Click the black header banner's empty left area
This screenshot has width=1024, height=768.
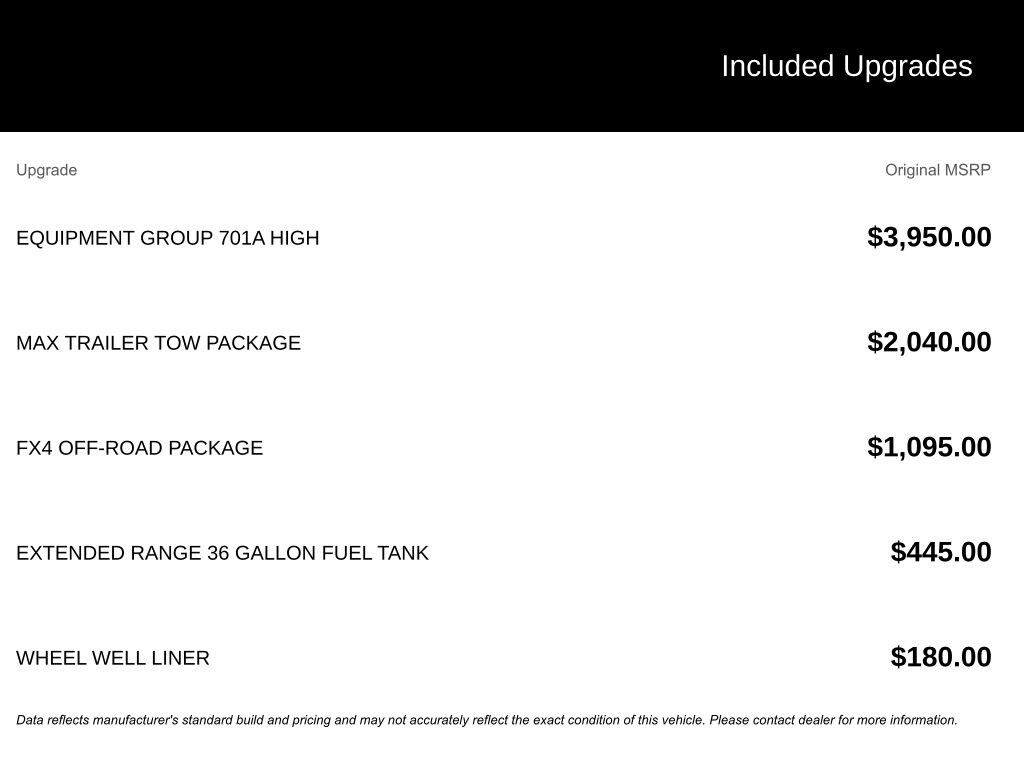click(x=300, y=66)
